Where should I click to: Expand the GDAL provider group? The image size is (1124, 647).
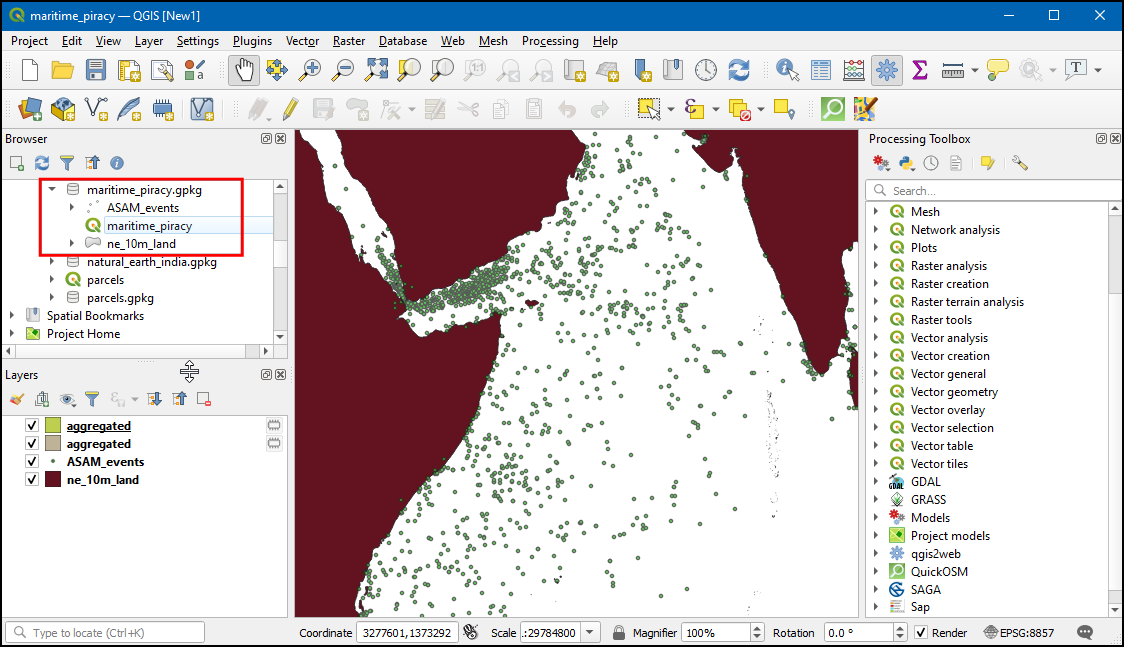876,481
